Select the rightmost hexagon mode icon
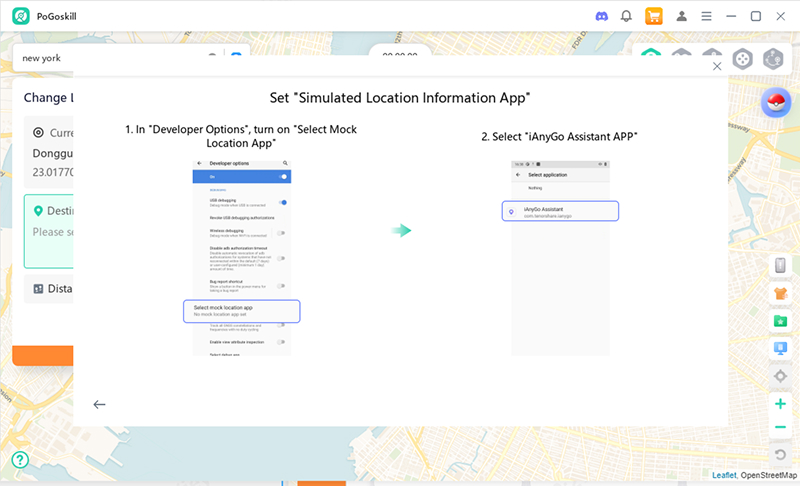This screenshot has height=486, width=800. pyautogui.click(x=773, y=59)
